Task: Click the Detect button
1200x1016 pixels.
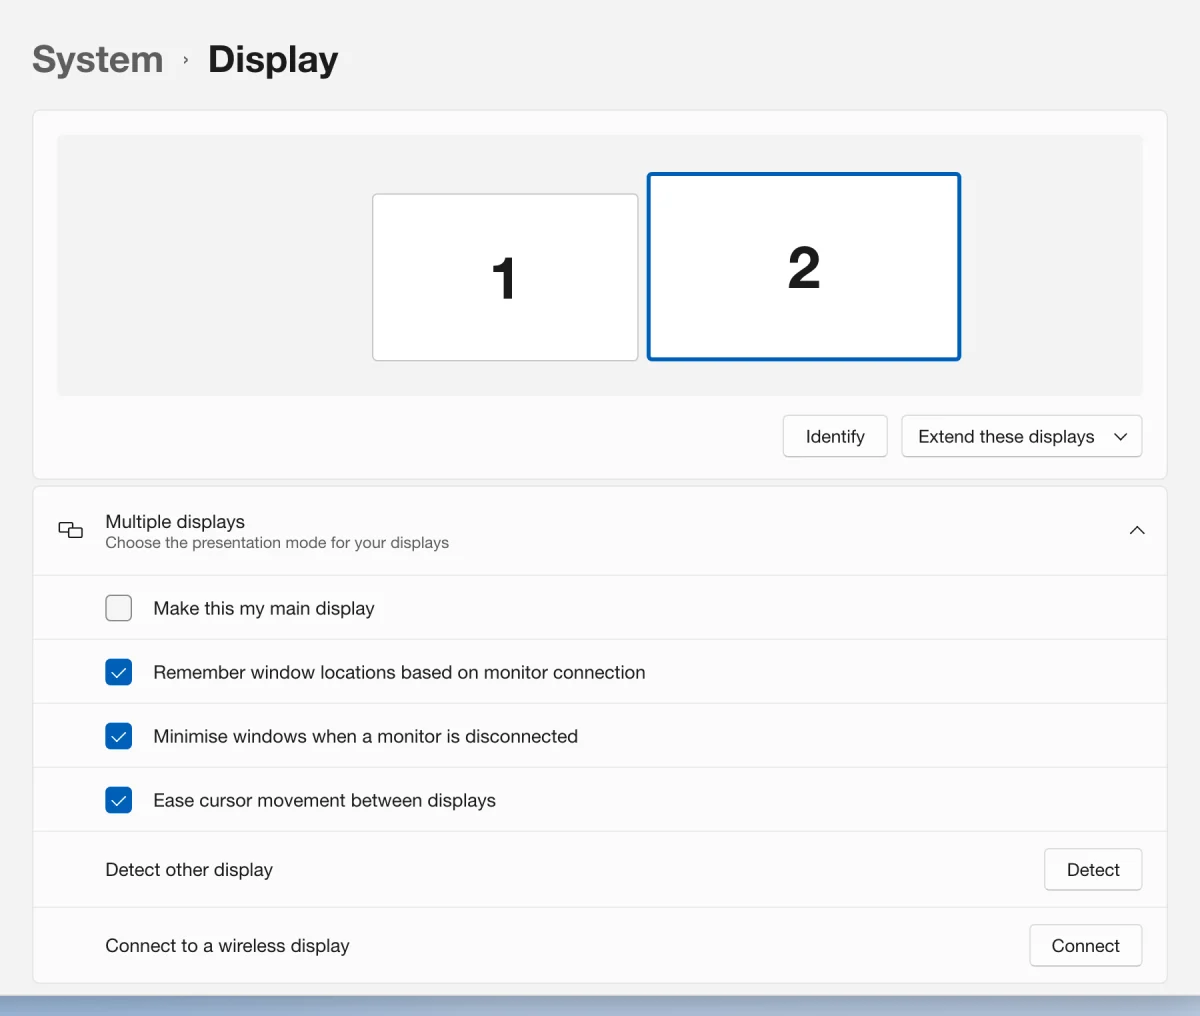Action: click(x=1093, y=869)
